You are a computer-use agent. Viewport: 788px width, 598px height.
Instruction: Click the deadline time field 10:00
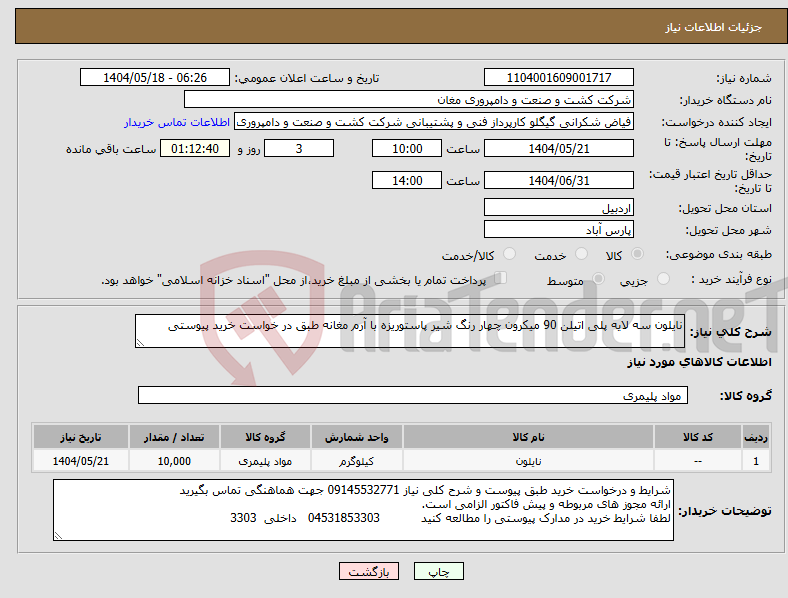tap(407, 148)
